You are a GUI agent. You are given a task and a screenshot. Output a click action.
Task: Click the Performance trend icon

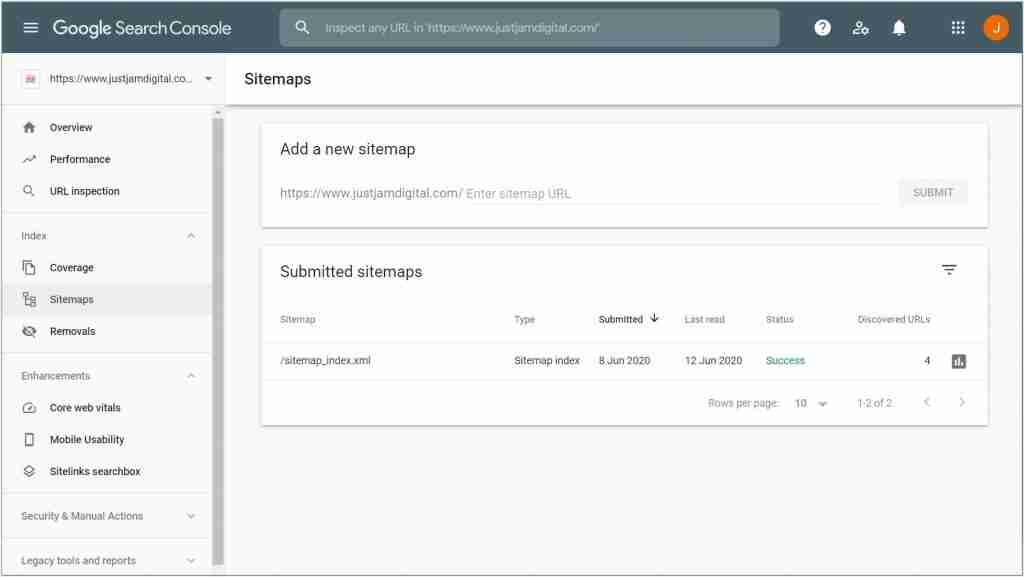[x=29, y=159]
